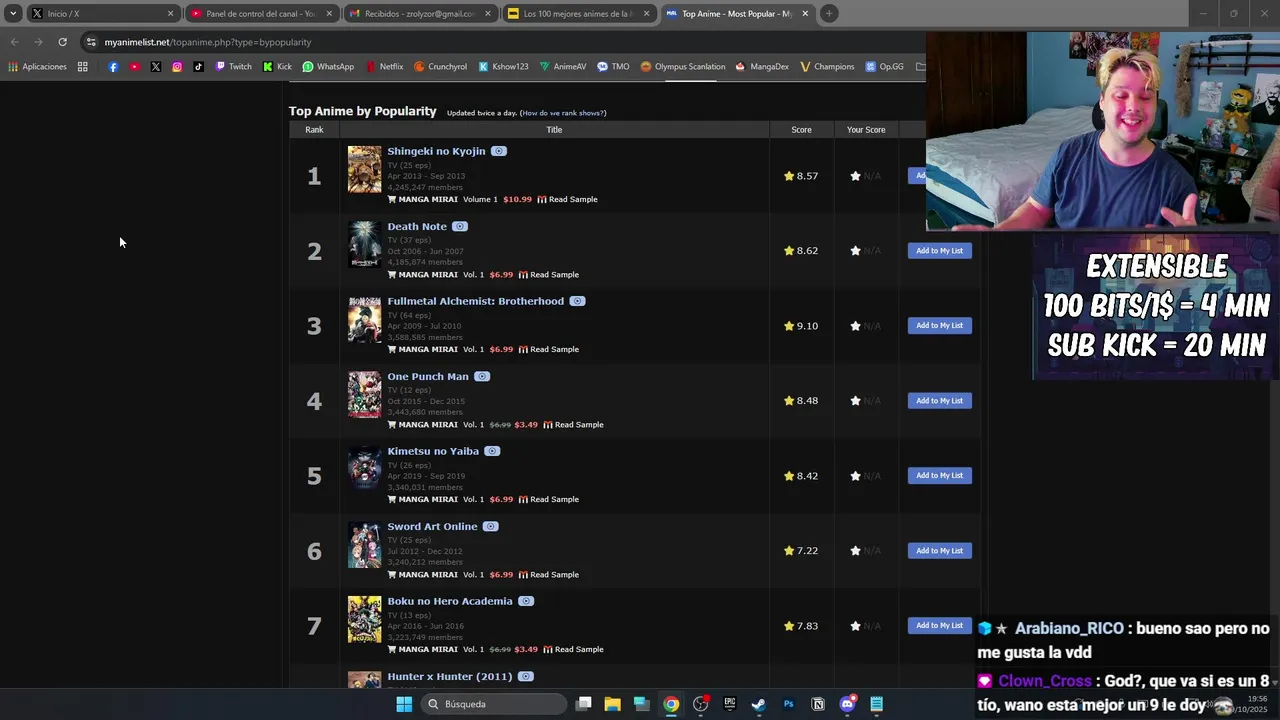Viewport: 1280px width, 720px height.
Task: Open the Olympus Scanlation bookmark
Action: (x=682, y=67)
